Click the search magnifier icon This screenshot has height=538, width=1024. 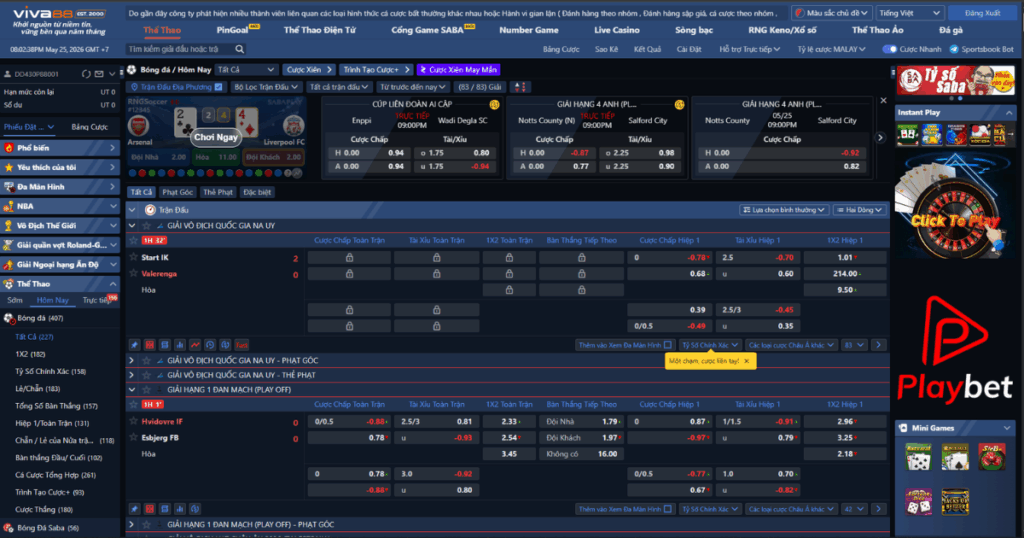click(240, 49)
